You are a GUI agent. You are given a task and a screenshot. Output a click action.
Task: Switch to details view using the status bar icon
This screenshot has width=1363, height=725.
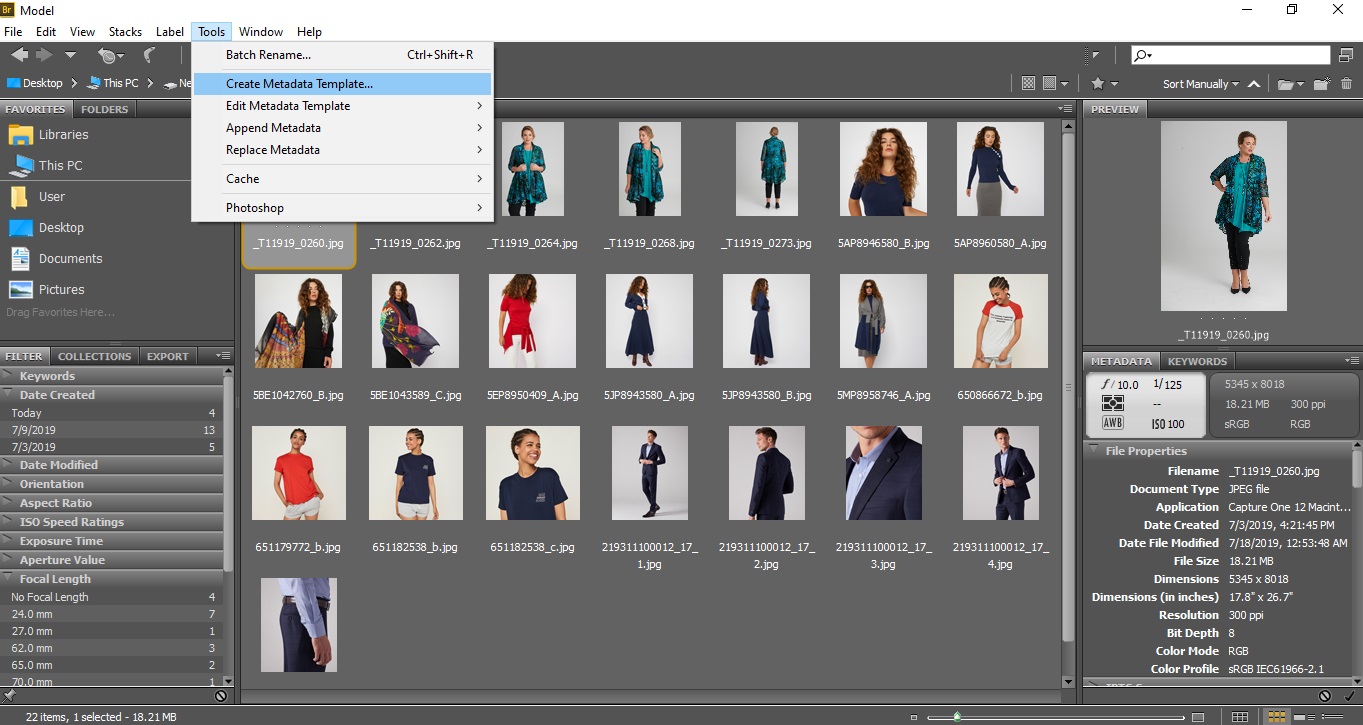click(1308, 716)
